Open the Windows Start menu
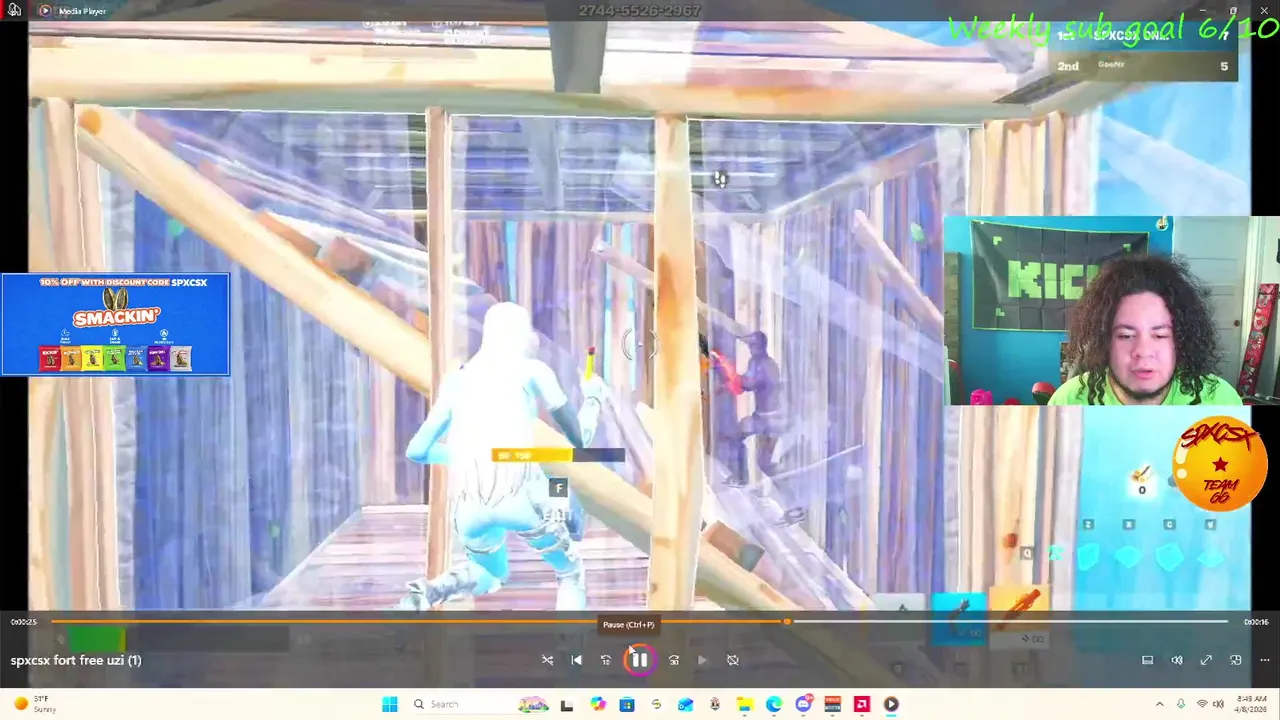The height and width of the screenshot is (720, 1280). (x=389, y=704)
